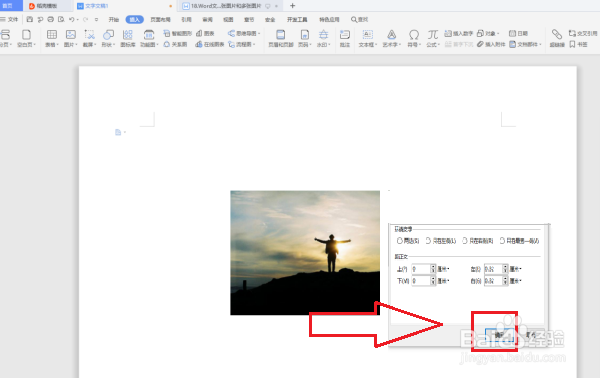Open header and footer (页眉和页脚)

point(280,39)
